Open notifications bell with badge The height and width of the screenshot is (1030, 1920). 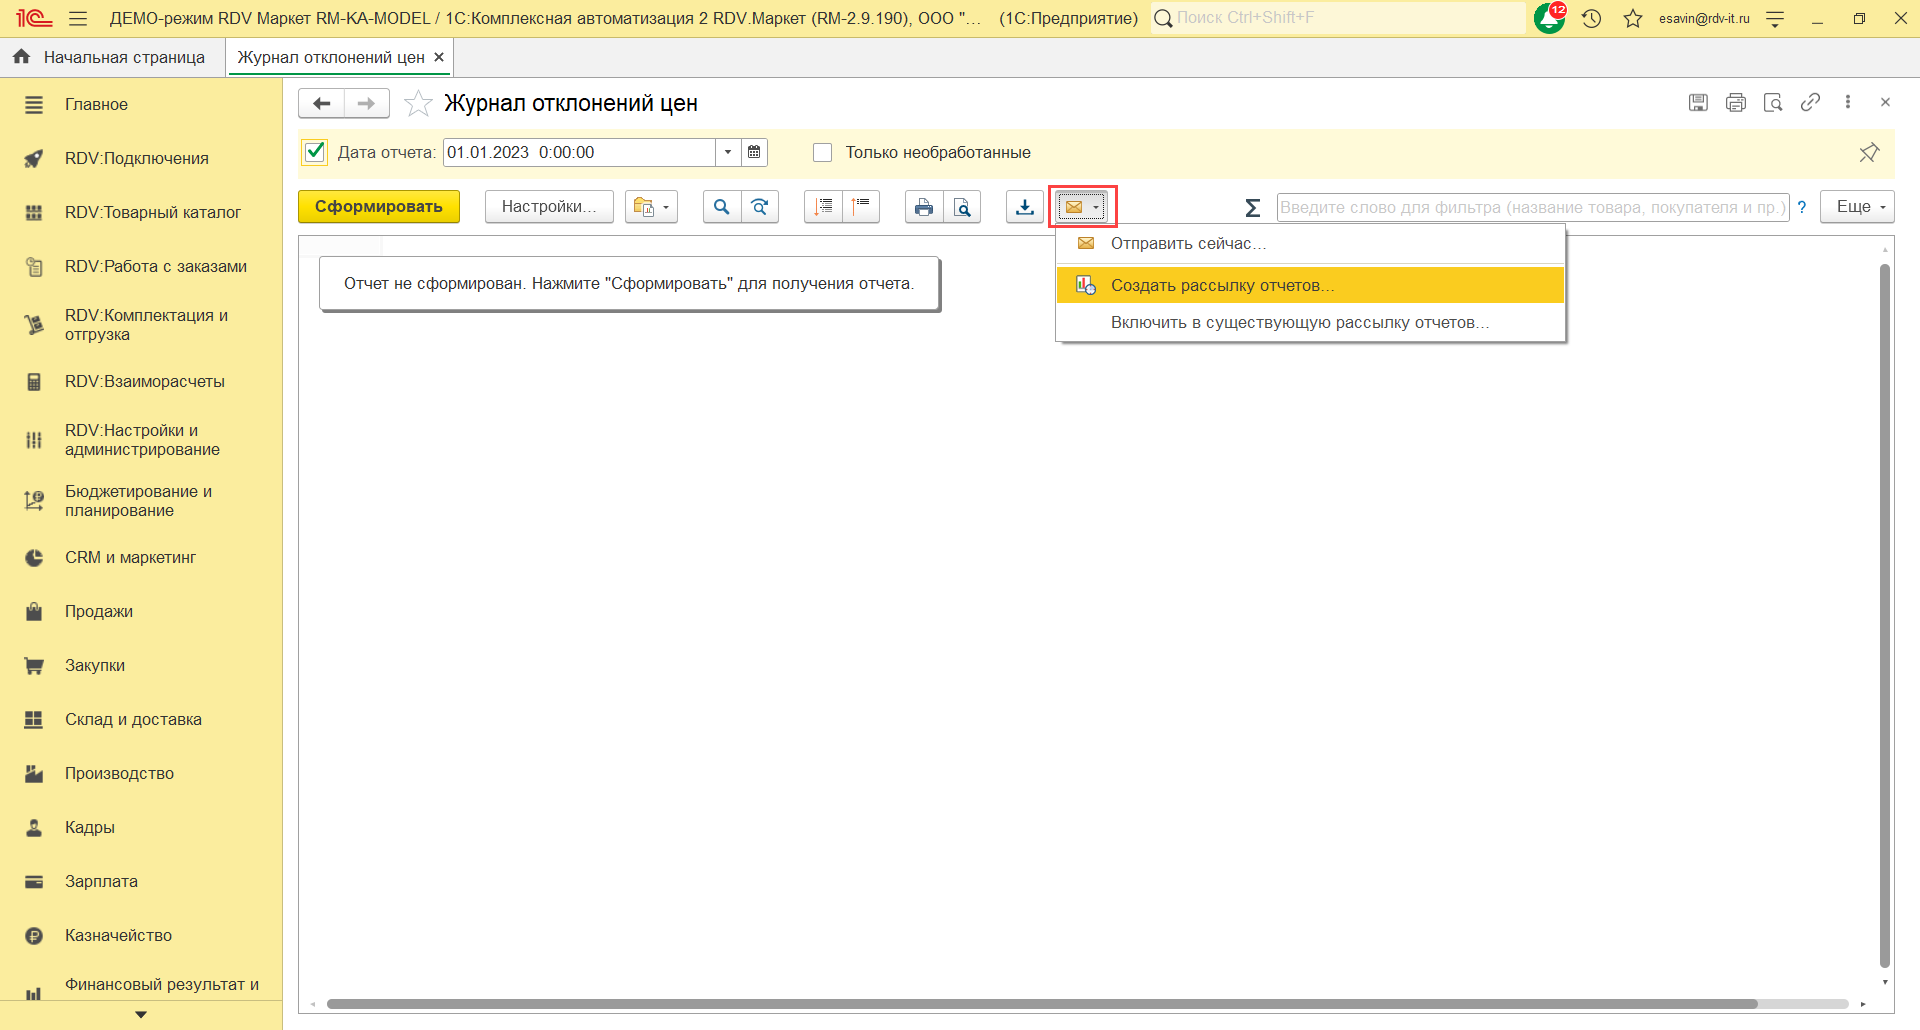click(x=1549, y=18)
